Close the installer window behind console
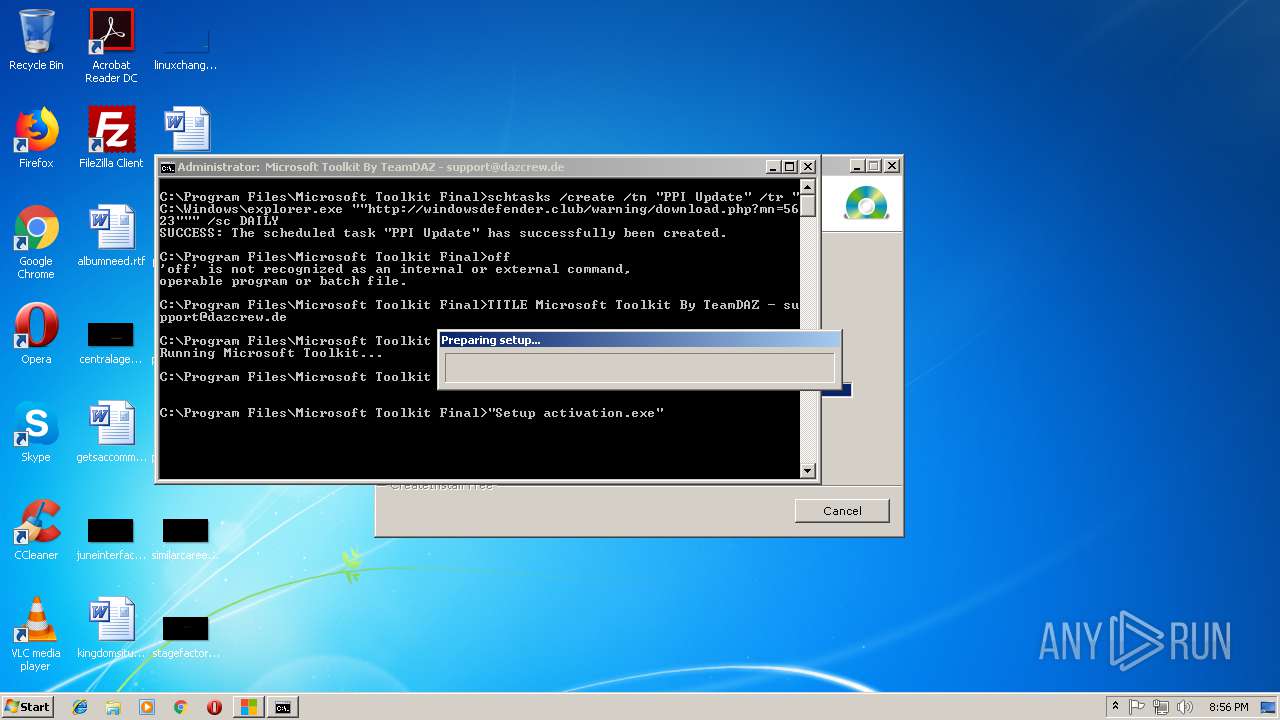1280x720 pixels. (x=892, y=166)
